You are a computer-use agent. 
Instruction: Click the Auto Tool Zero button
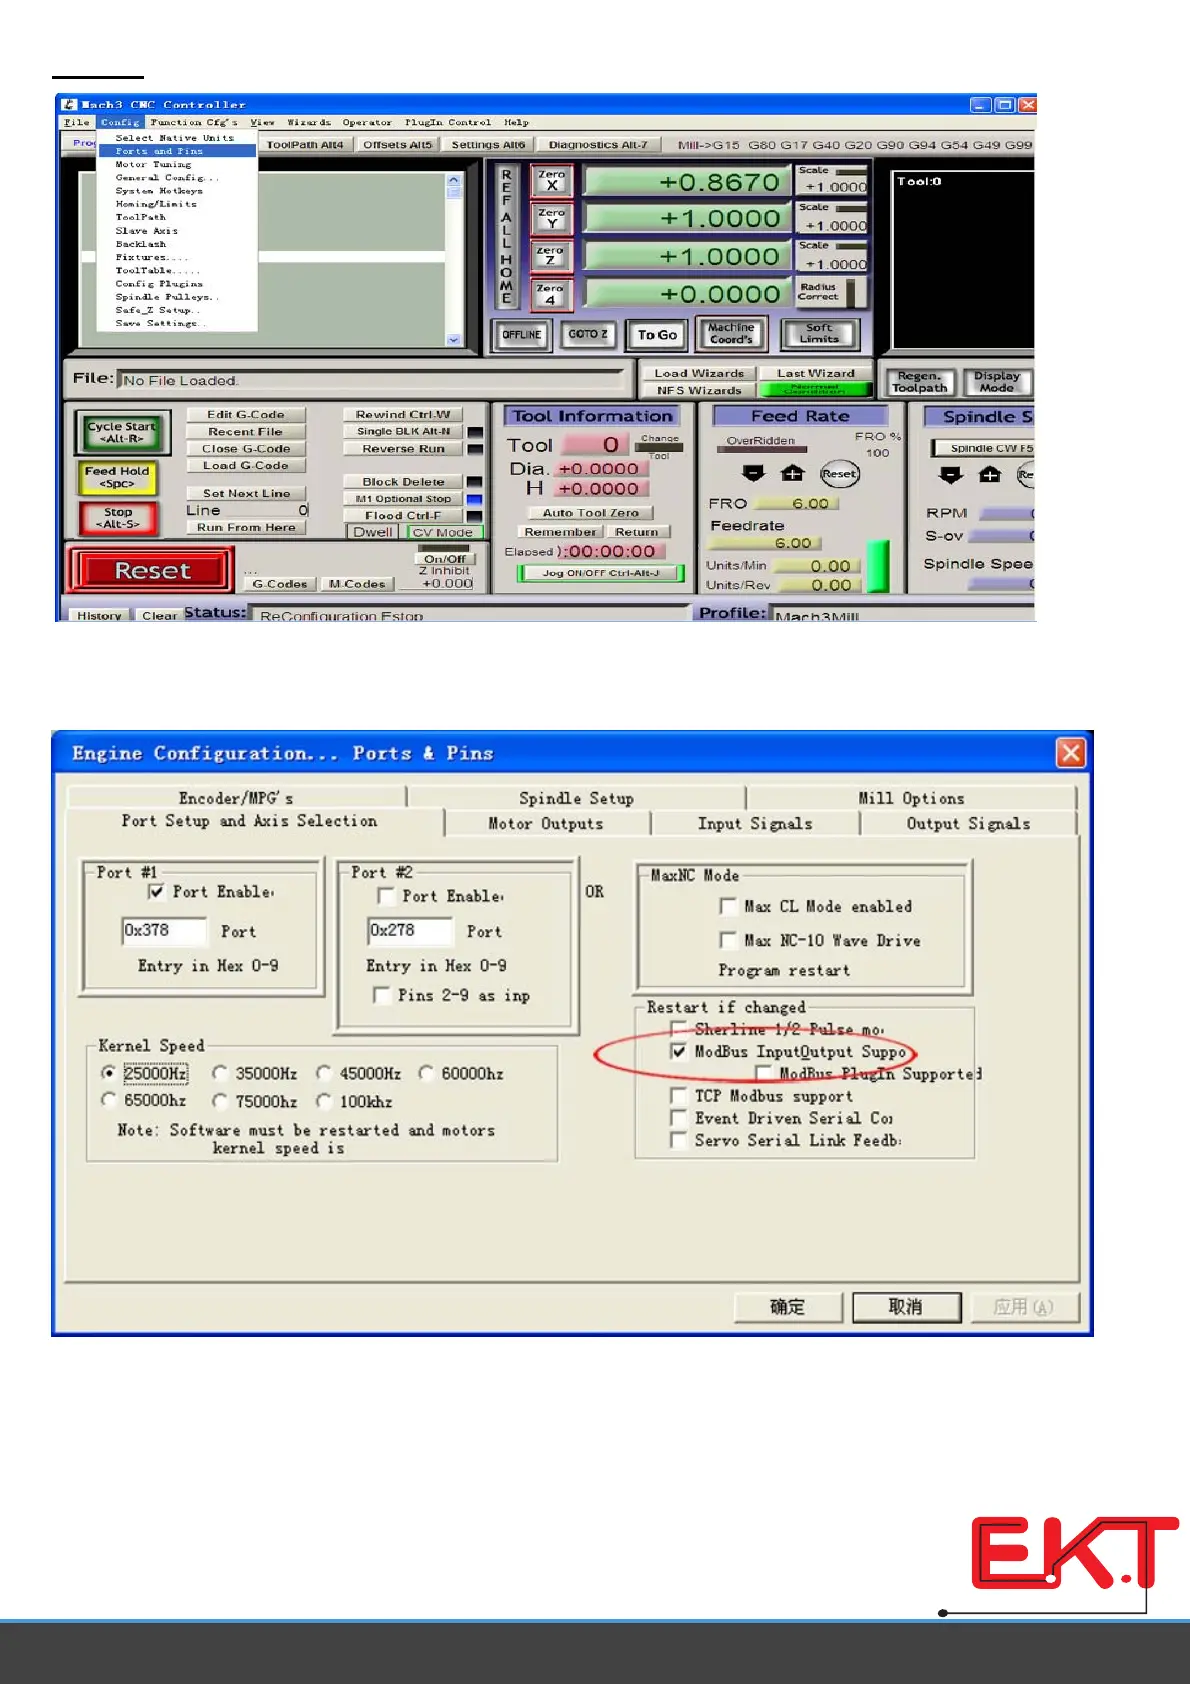(x=591, y=513)
